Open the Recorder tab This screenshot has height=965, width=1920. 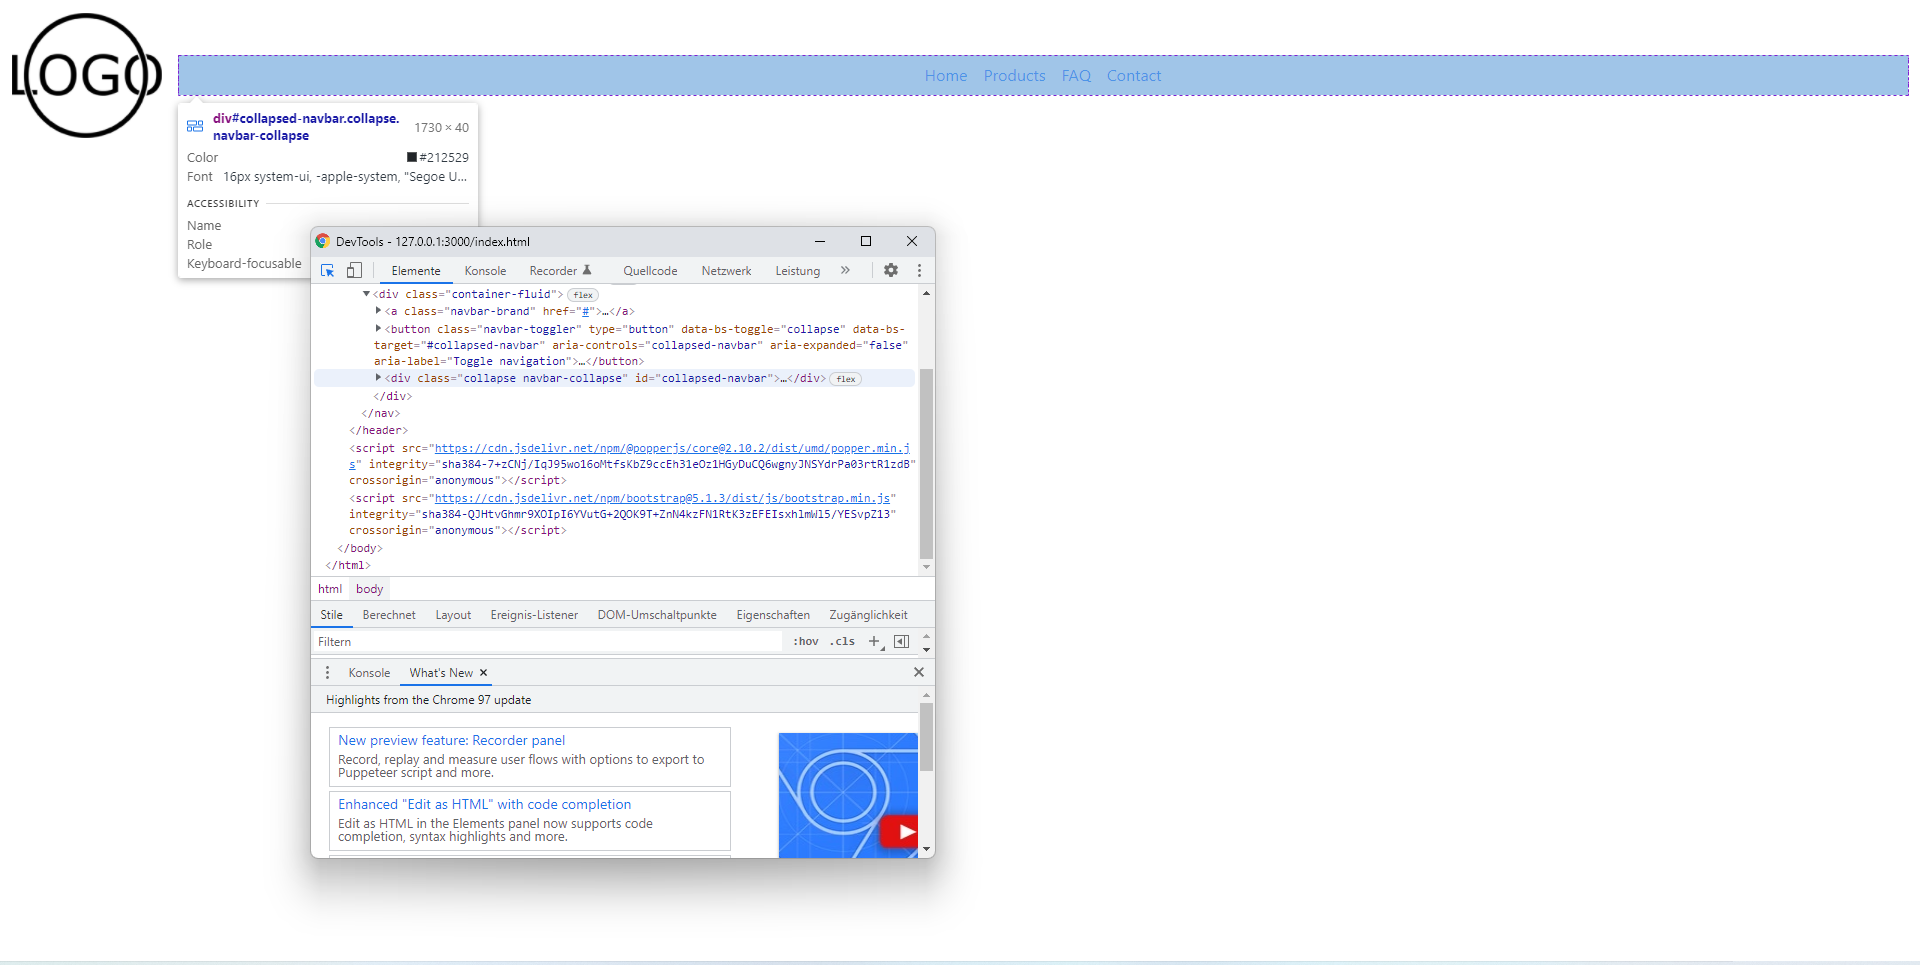(560, 271)
